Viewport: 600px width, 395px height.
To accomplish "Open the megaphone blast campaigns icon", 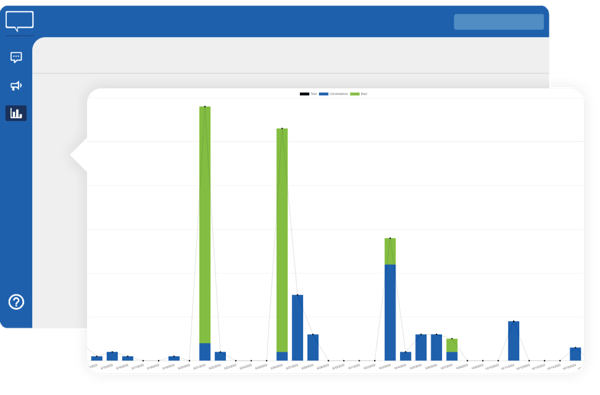I will pos(16,85).
